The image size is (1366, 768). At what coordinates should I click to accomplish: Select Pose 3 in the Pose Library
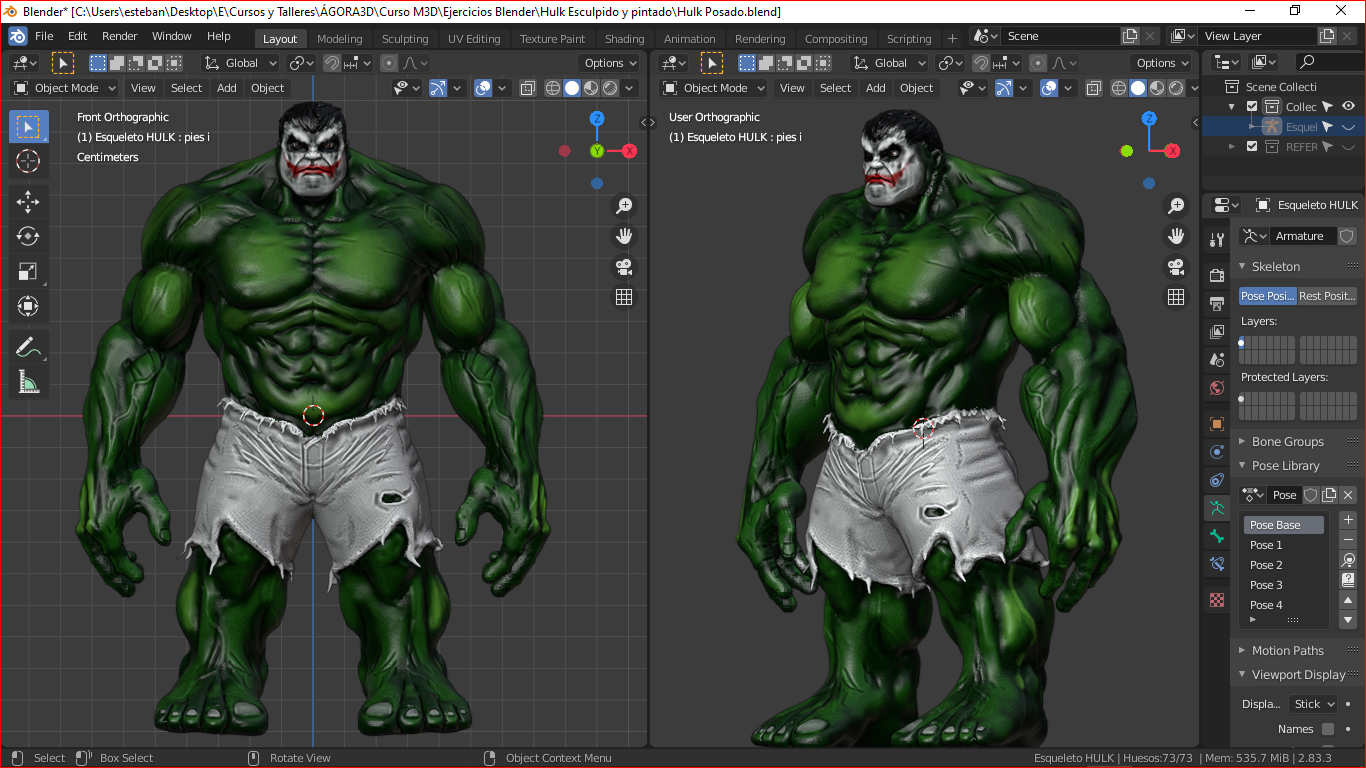tap(1265, 585)
